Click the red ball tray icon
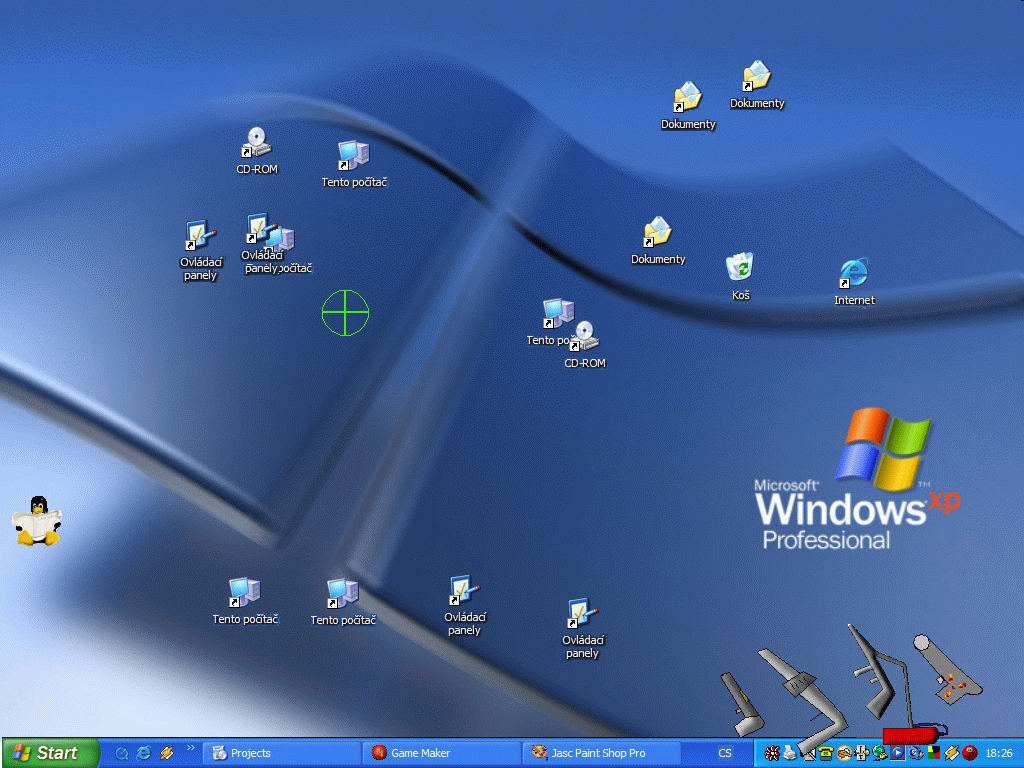Viewport: 1024px width, 768px height. coord(970,754)
